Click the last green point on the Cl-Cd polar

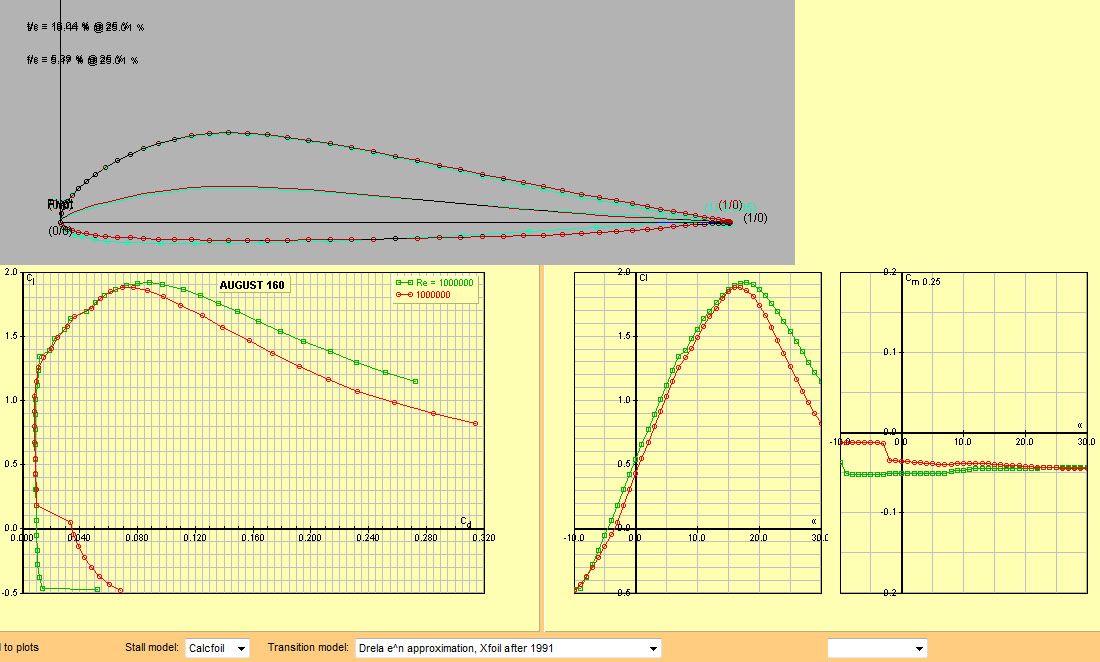(415, 381)
